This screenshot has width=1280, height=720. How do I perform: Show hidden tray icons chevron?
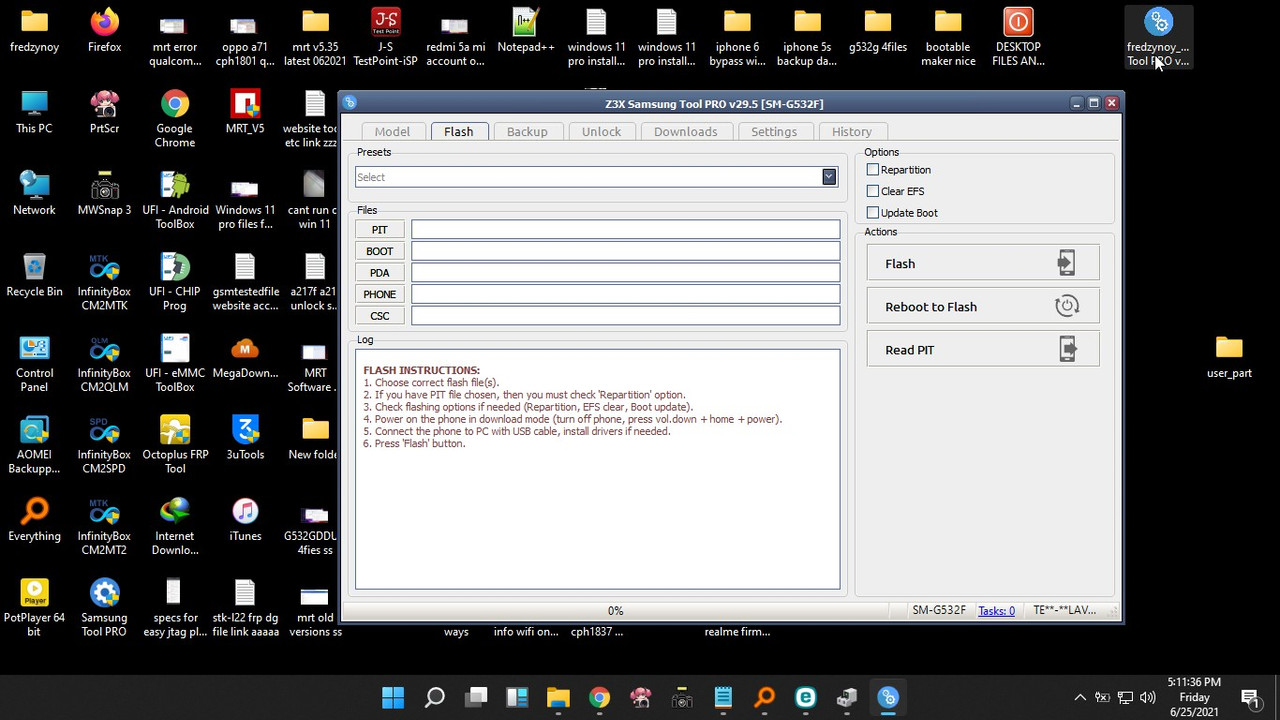click(1080, 697)
